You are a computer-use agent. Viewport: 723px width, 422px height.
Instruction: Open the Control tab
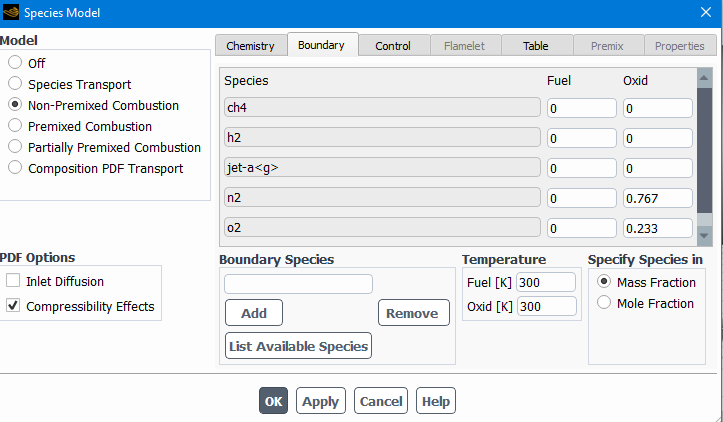[393, 46]
